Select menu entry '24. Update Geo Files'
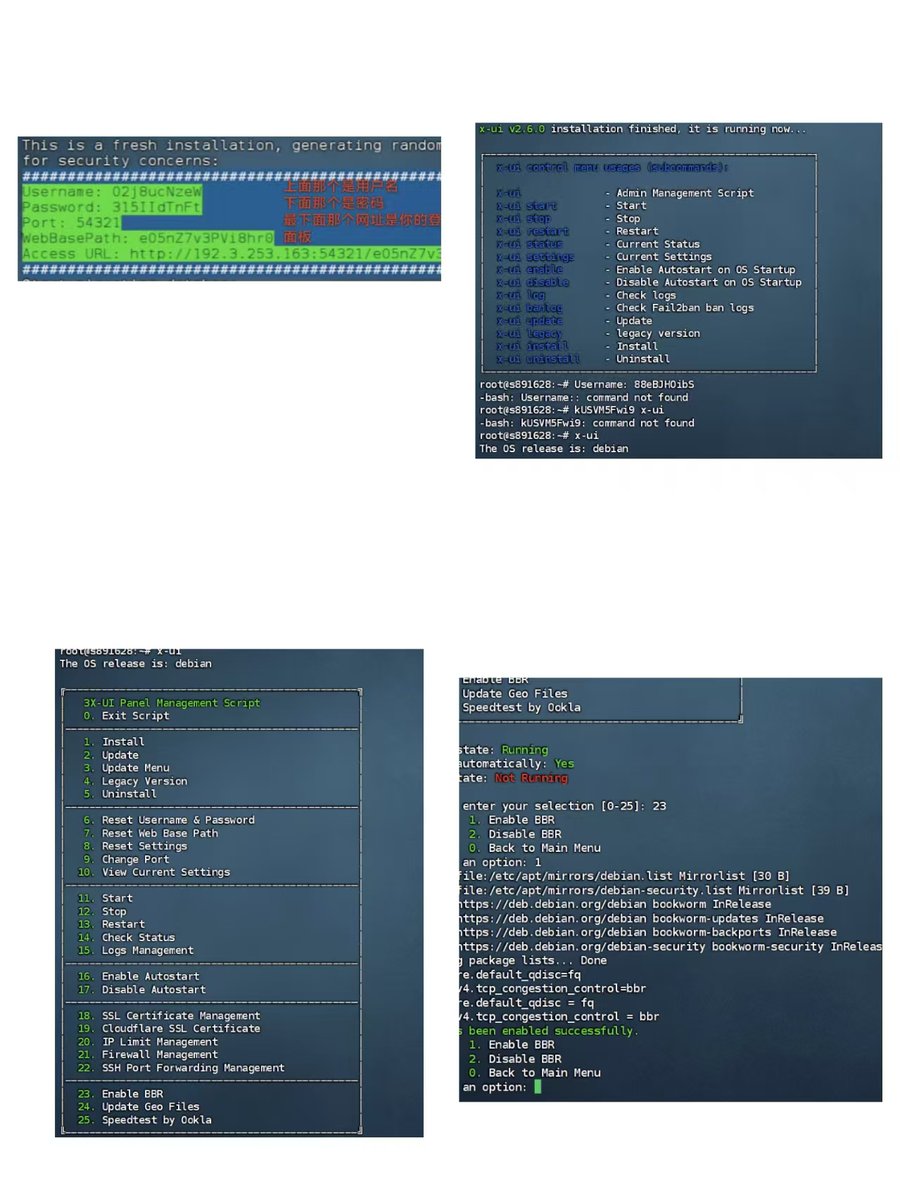 139,1107
